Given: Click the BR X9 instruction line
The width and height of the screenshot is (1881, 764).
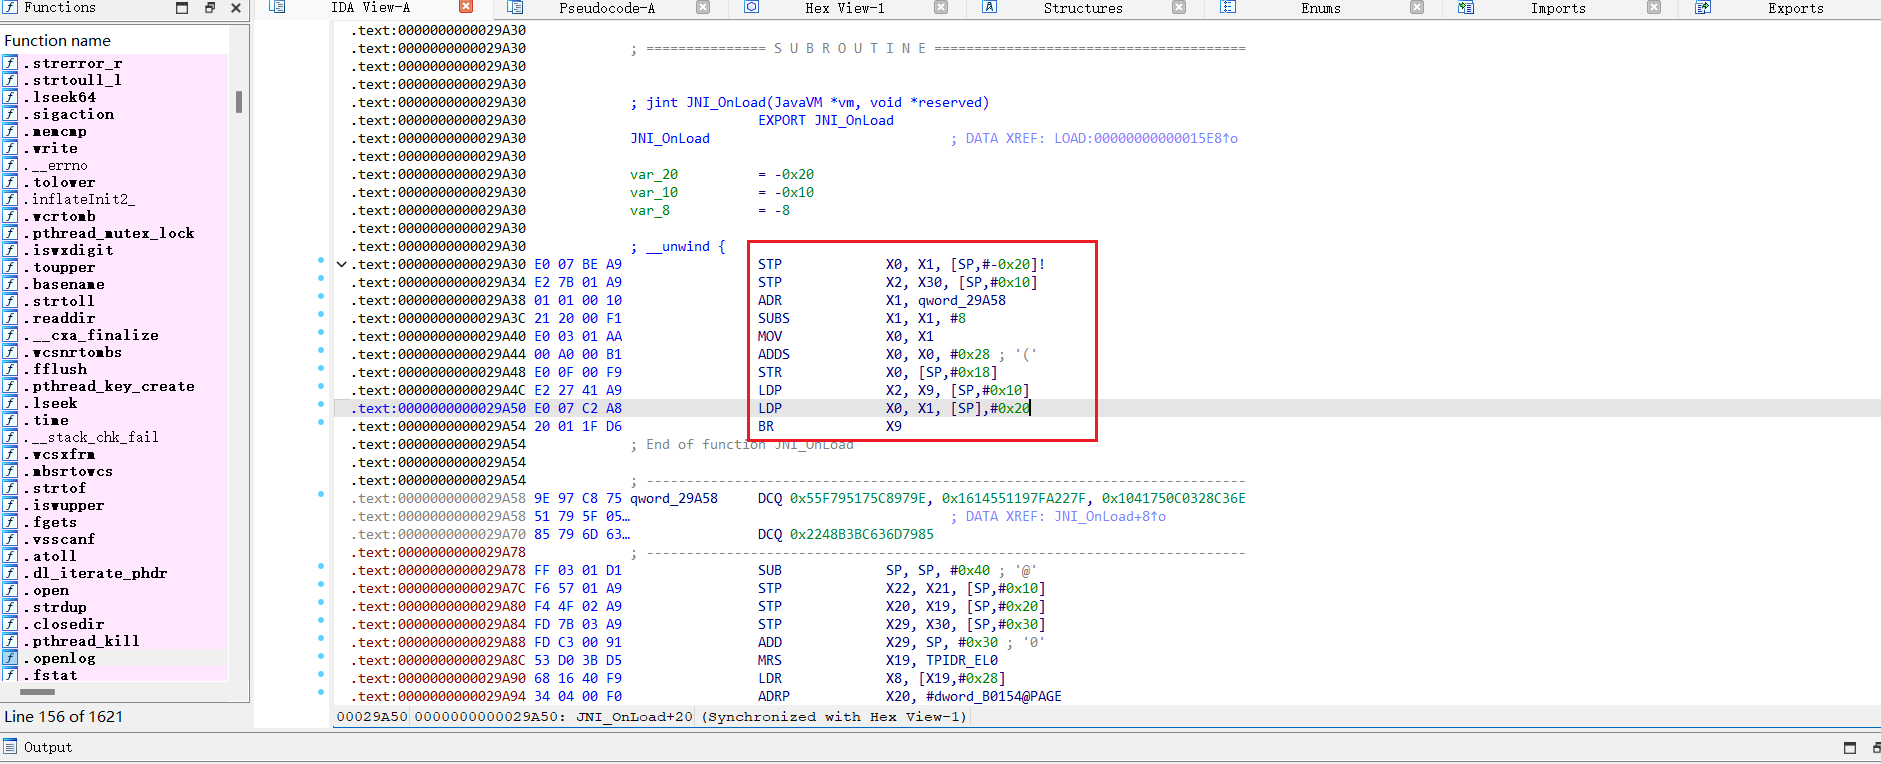Looking at the screenshot, I should pyautogui.click(x=830, y=427).
